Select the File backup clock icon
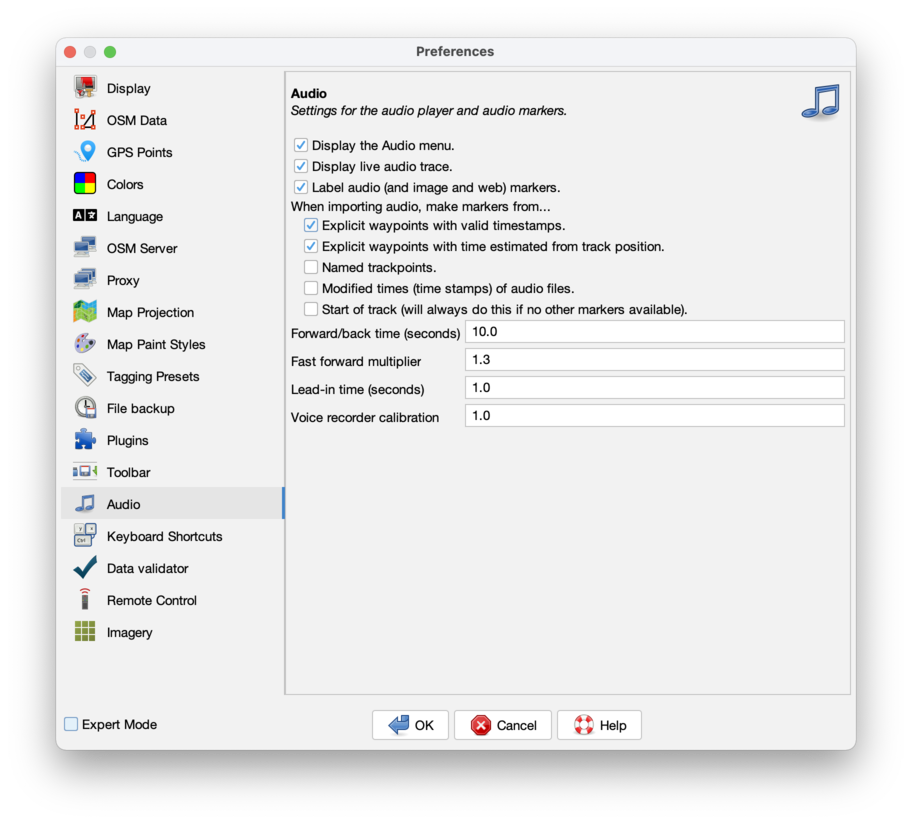Viewport: 912px width, 824px height. (x=86, y=408)
